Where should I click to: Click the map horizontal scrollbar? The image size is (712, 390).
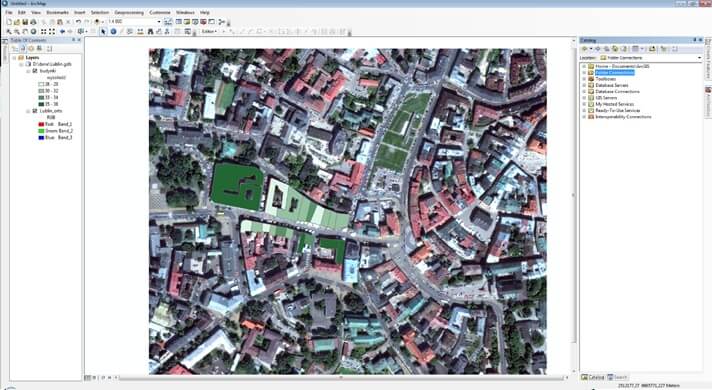[x=341, y=377]
